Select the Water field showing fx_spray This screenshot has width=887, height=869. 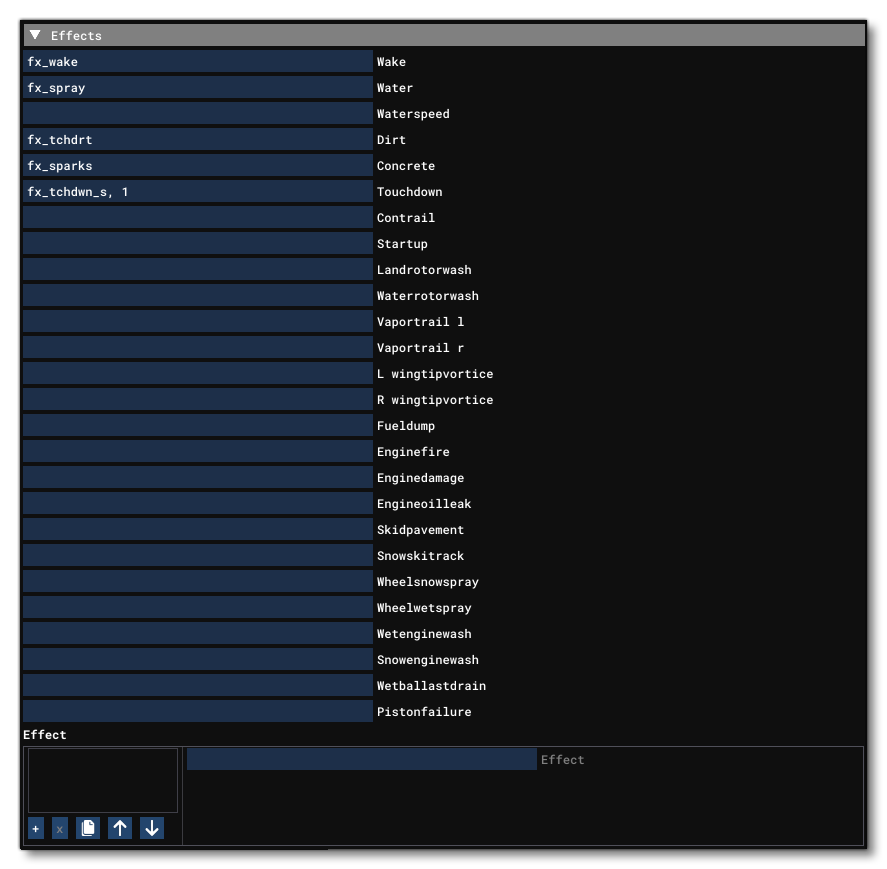coord(197,87)
